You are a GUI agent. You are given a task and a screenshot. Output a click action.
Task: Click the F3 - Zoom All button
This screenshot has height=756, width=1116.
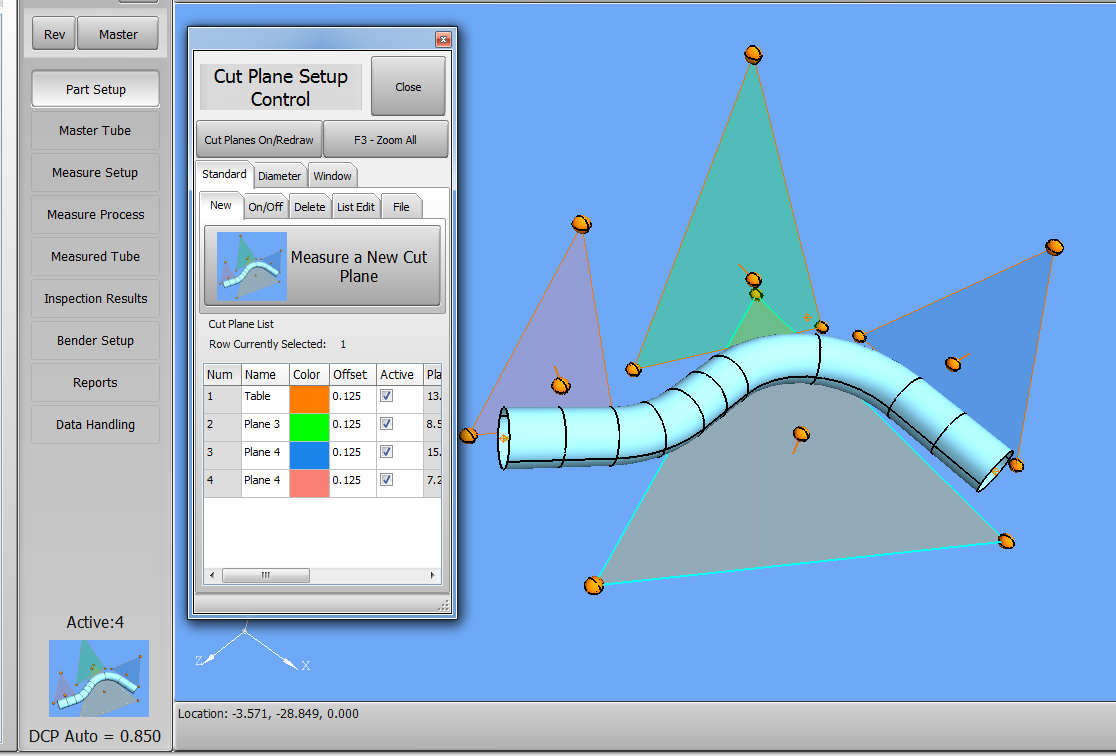coord(385,140)
